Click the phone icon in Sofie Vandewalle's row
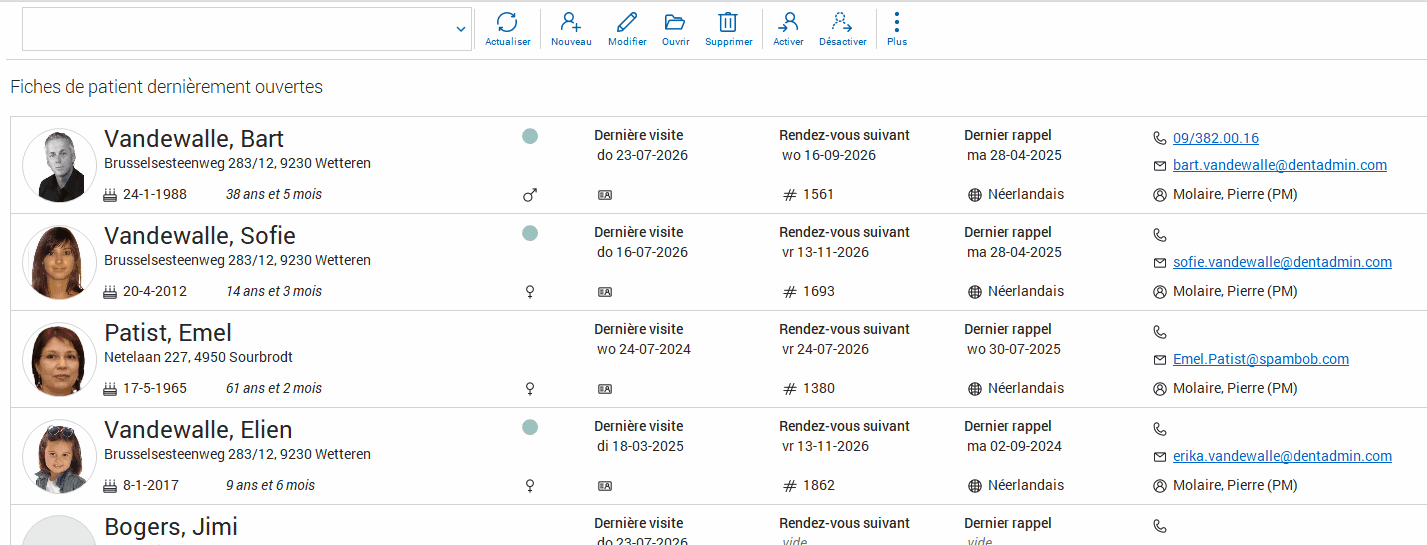Viewport: 1427px width, 545px height. (x=1160, y=235)
